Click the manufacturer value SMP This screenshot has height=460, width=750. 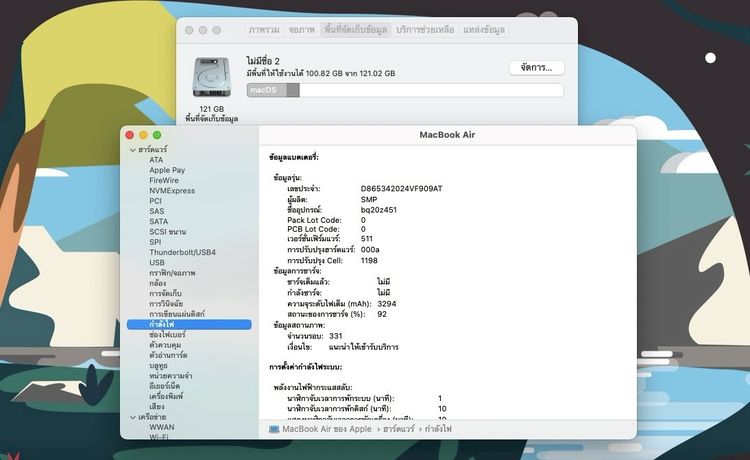369,199
